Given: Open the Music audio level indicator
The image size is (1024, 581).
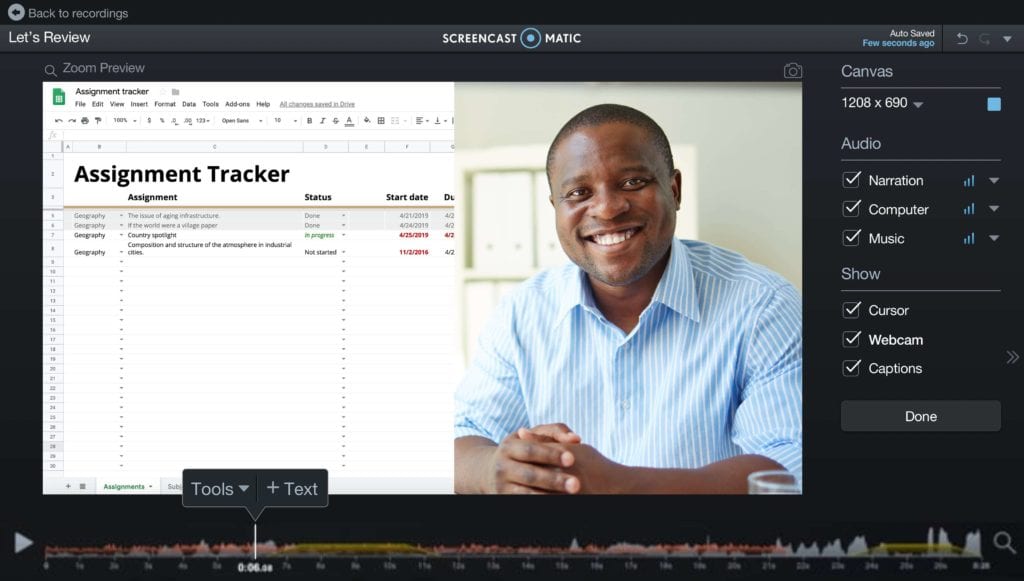Looking at the screenshot, I should (970, 238).
